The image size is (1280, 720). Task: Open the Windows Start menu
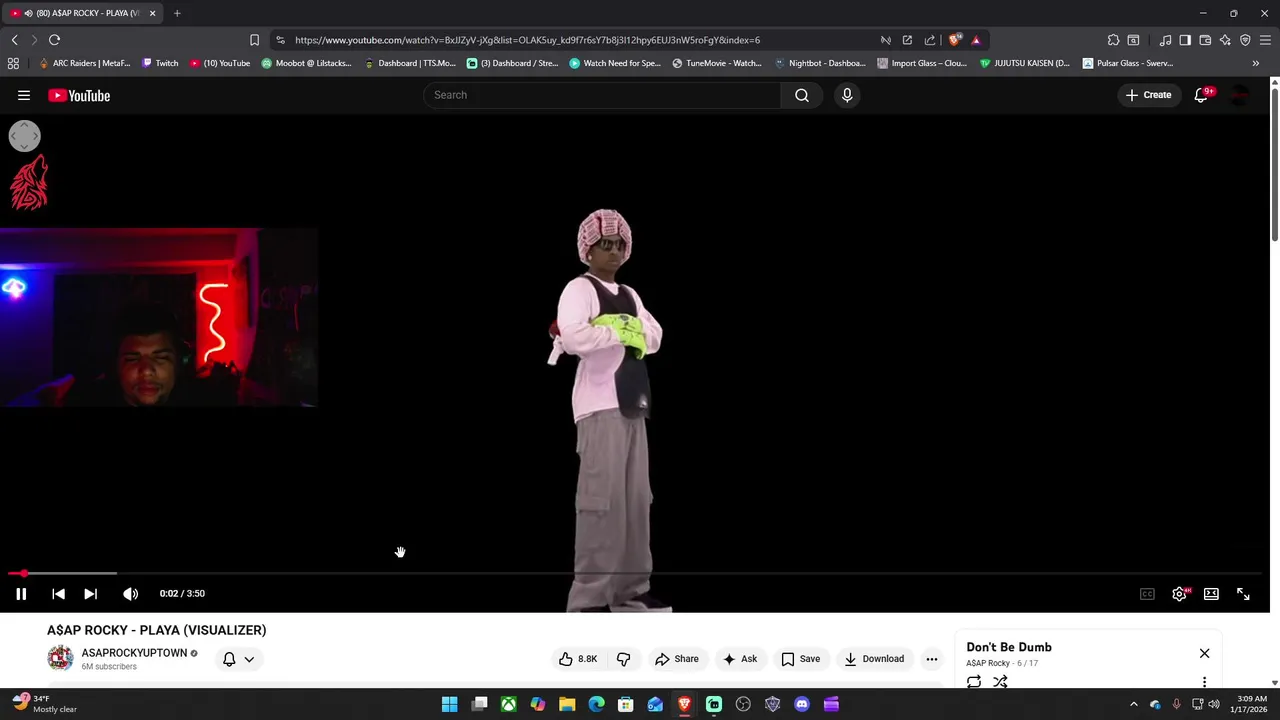[x=450, y=704]
